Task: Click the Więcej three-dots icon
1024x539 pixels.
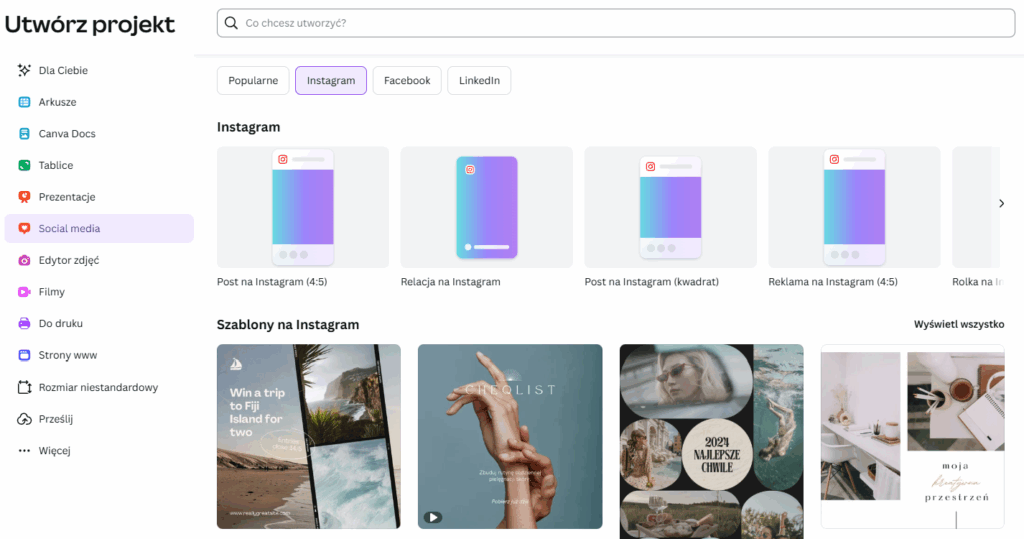Action: pos(24,451)
